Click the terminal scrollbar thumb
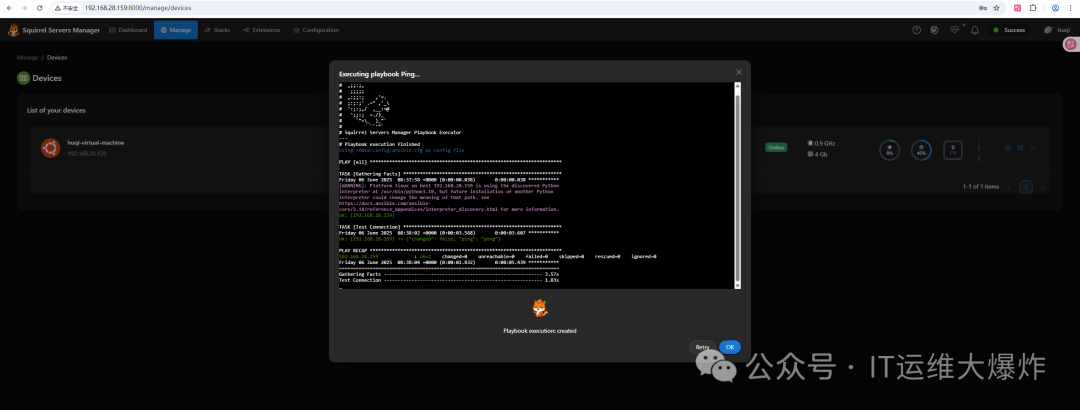 click(x=738, y=186)
